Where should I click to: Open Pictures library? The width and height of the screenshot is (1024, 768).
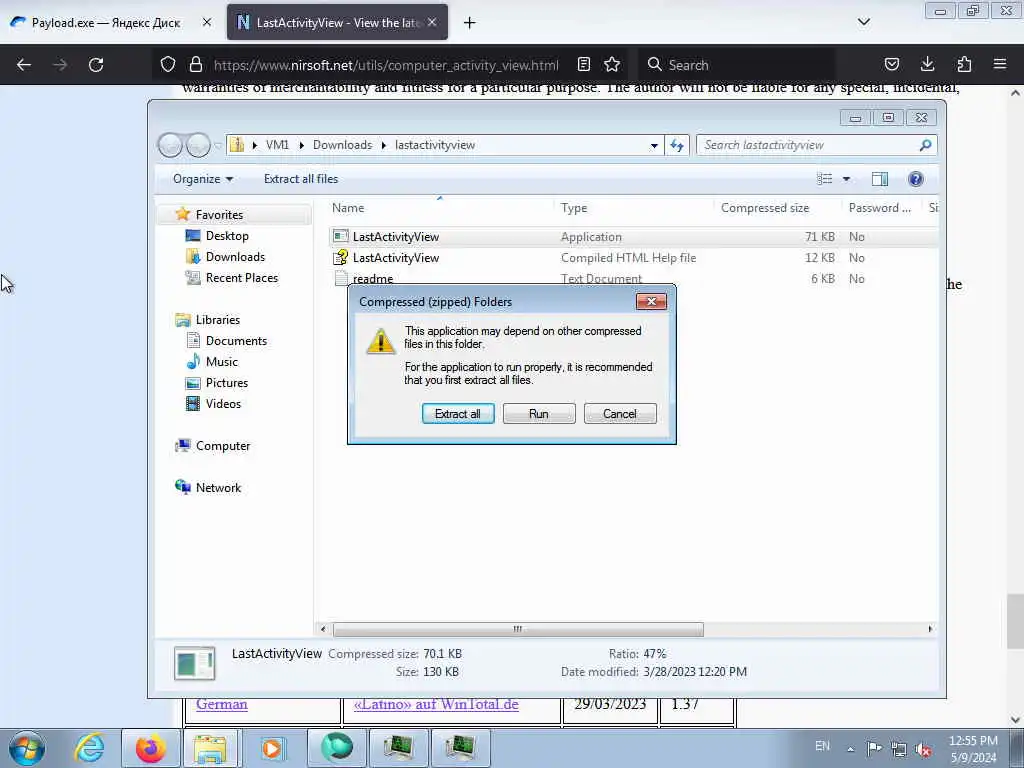[x=227, y=382]
